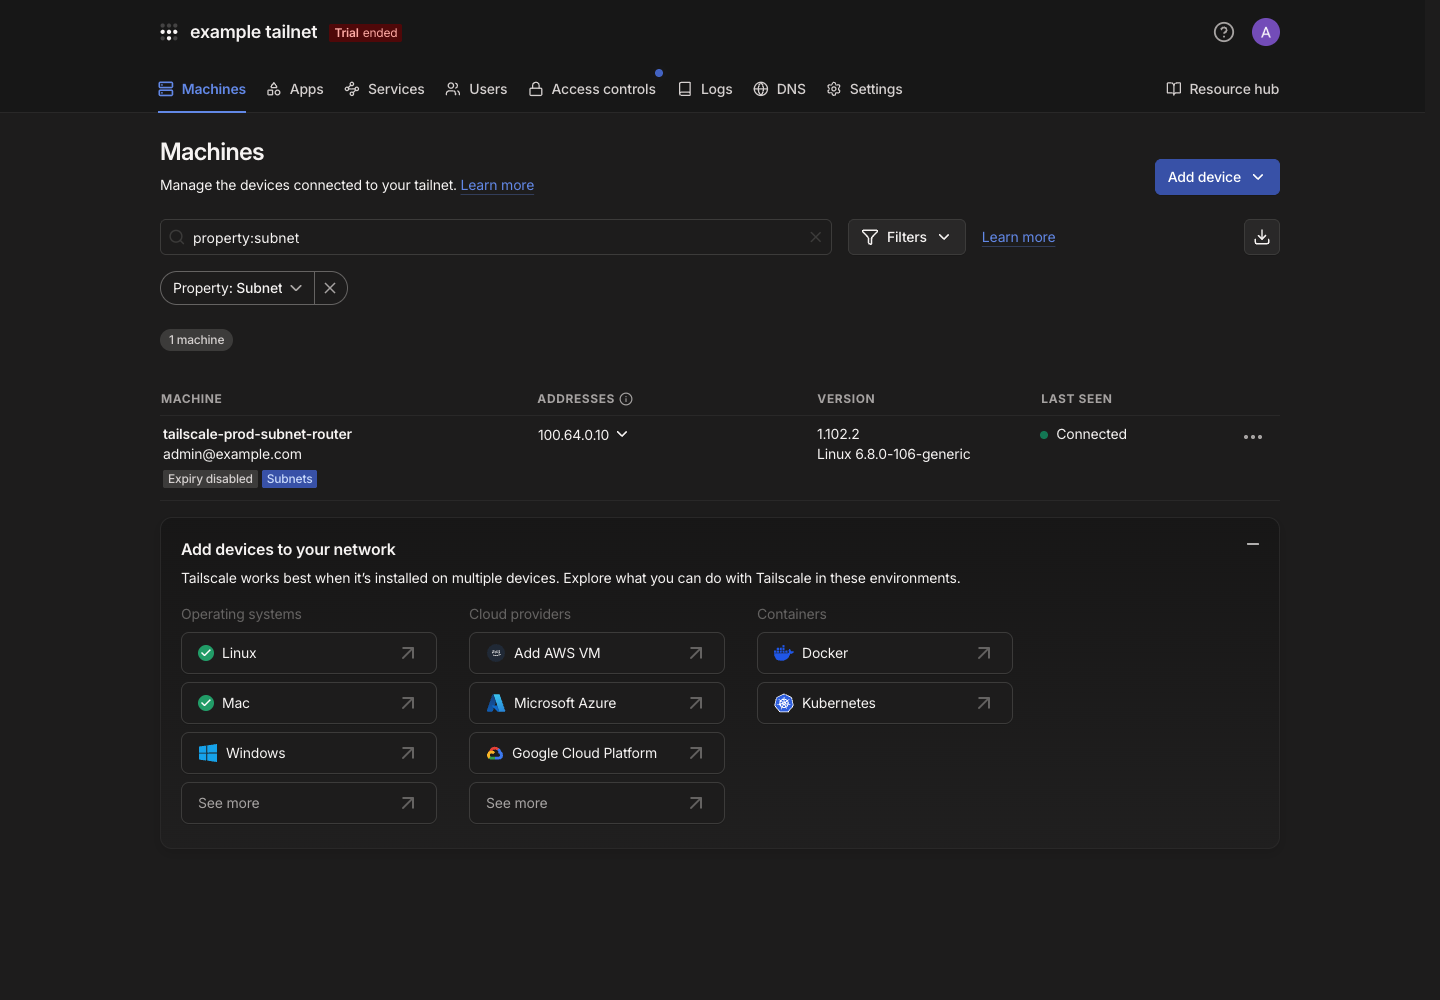Screen dimensions: 1440x1000
Task: Click Learn more under Machines heading
Action: click(497, 185)
